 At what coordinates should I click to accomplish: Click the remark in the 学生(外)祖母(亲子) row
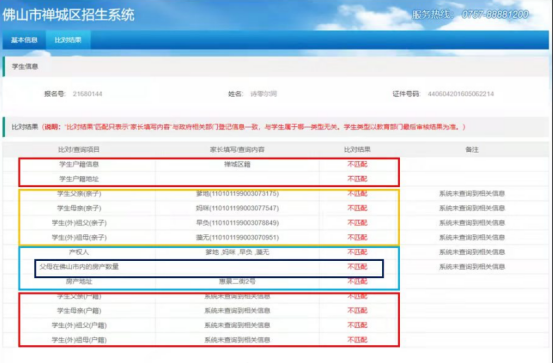point(472,237)
